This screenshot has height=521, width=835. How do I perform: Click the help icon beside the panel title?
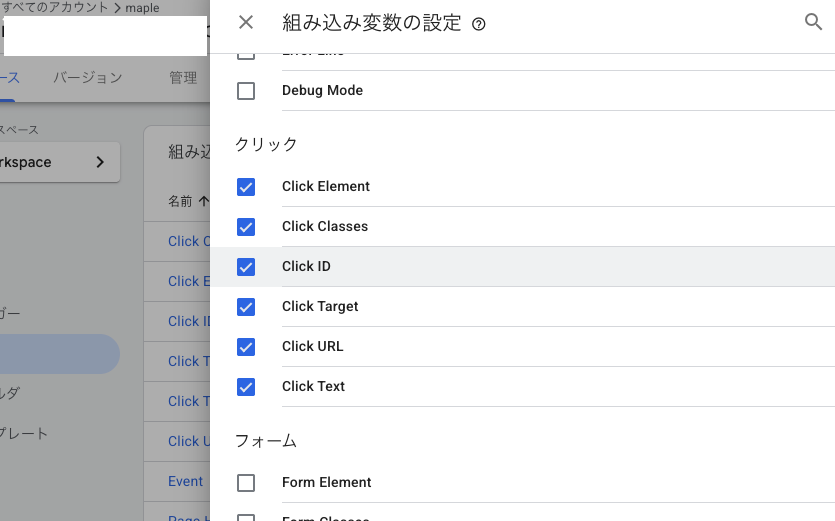click(x=478, y=24)
